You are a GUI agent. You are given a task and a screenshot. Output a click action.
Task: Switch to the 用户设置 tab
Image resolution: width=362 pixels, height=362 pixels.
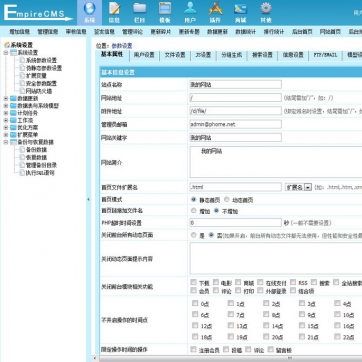144,55
